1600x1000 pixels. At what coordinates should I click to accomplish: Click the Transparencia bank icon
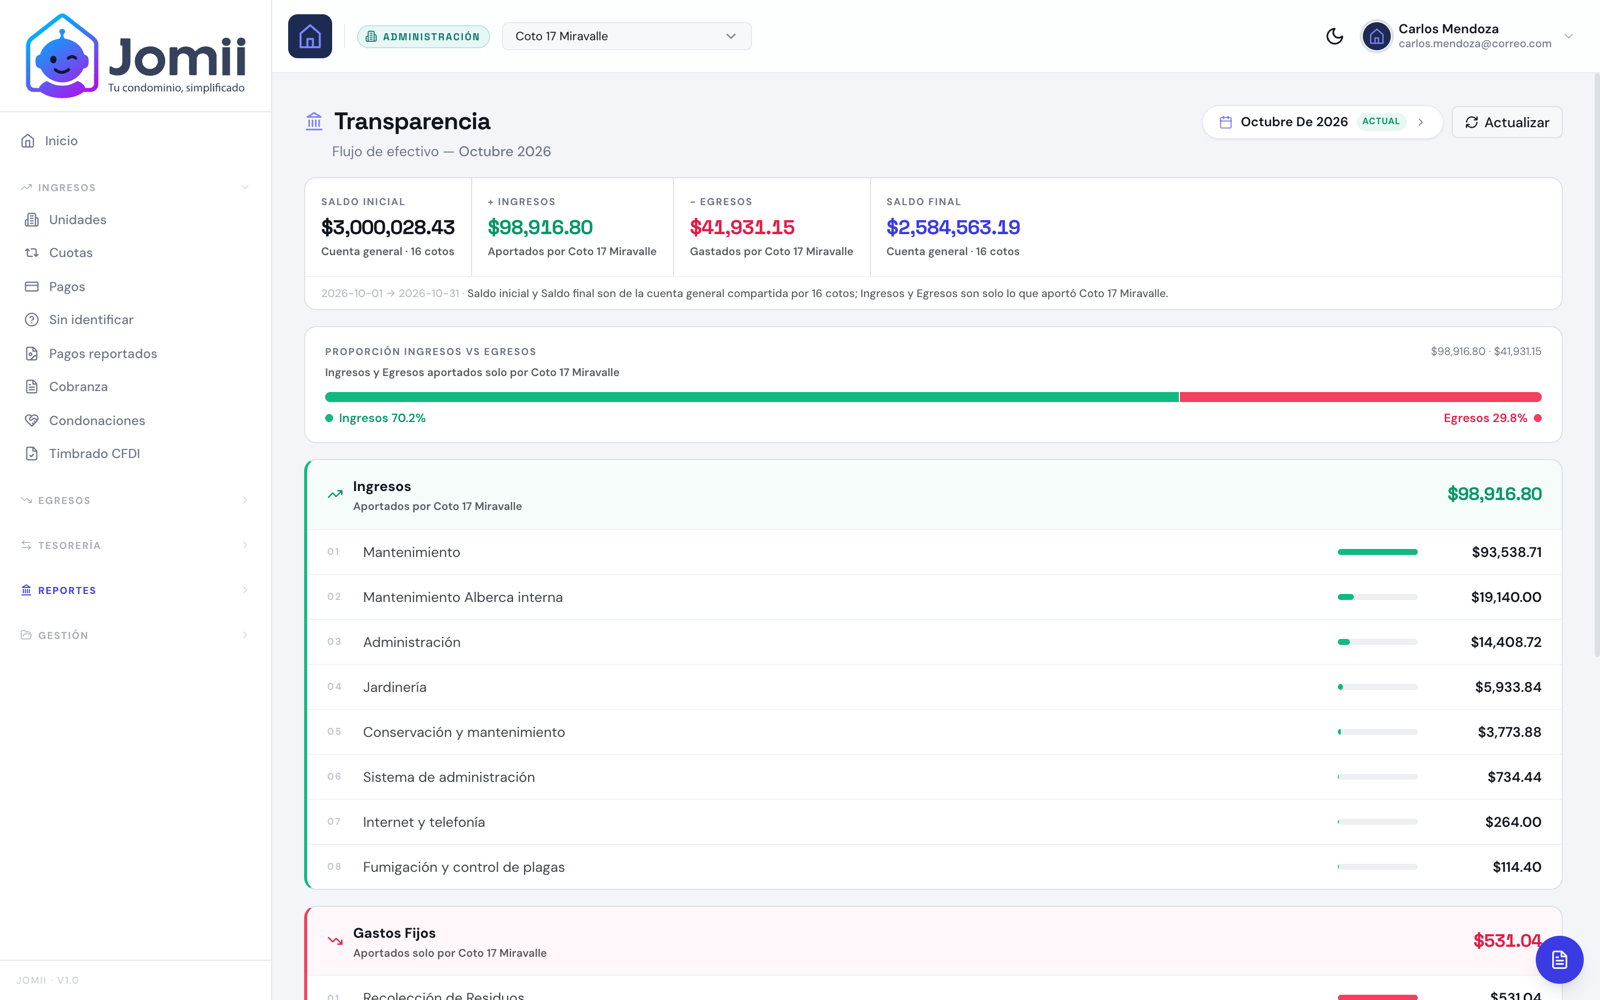tap(314, 121)
